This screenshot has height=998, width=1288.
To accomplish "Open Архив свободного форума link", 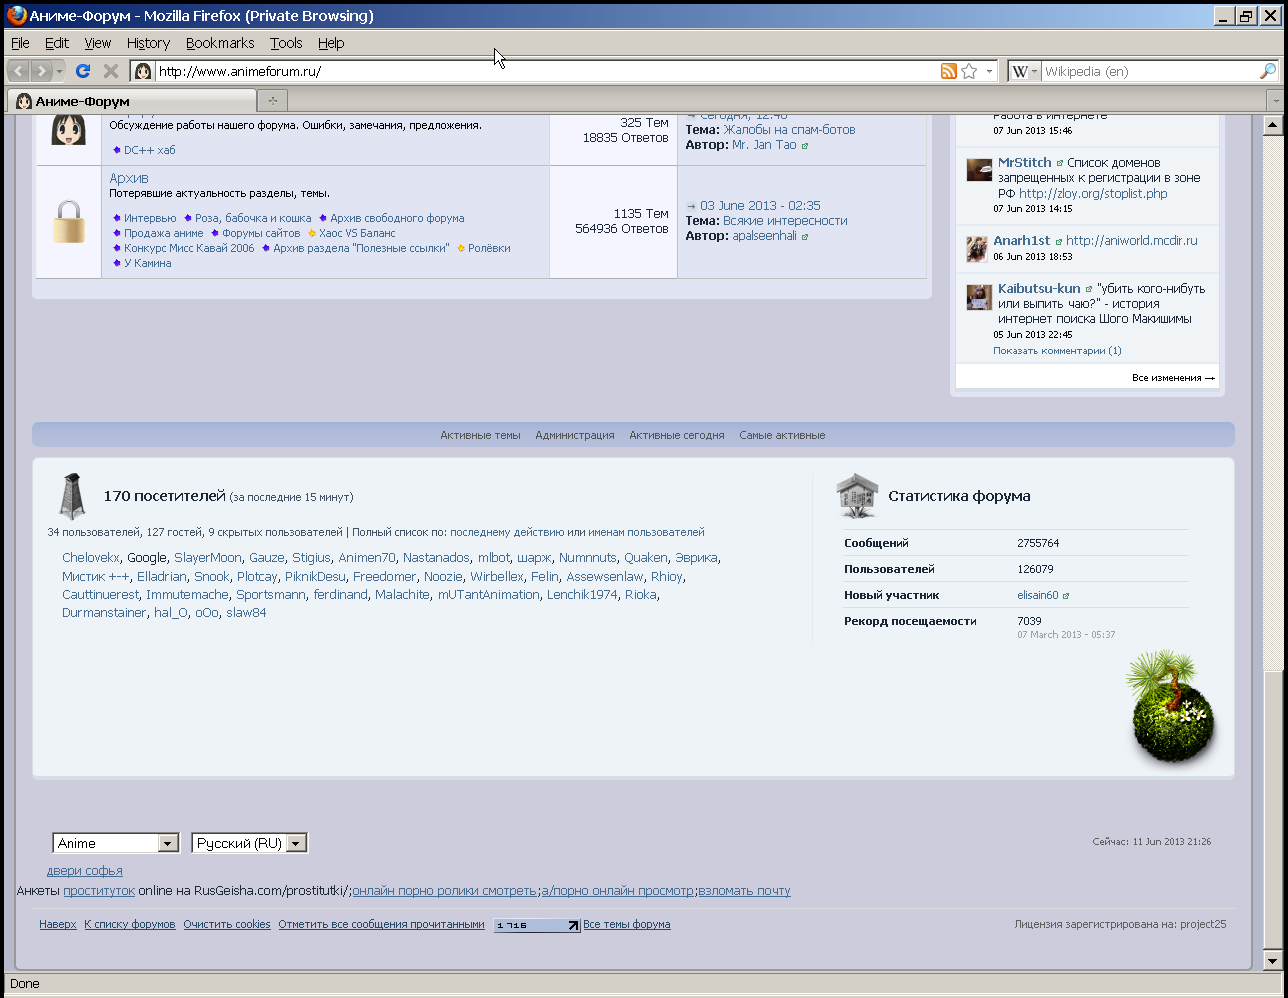I will (397, 218).
